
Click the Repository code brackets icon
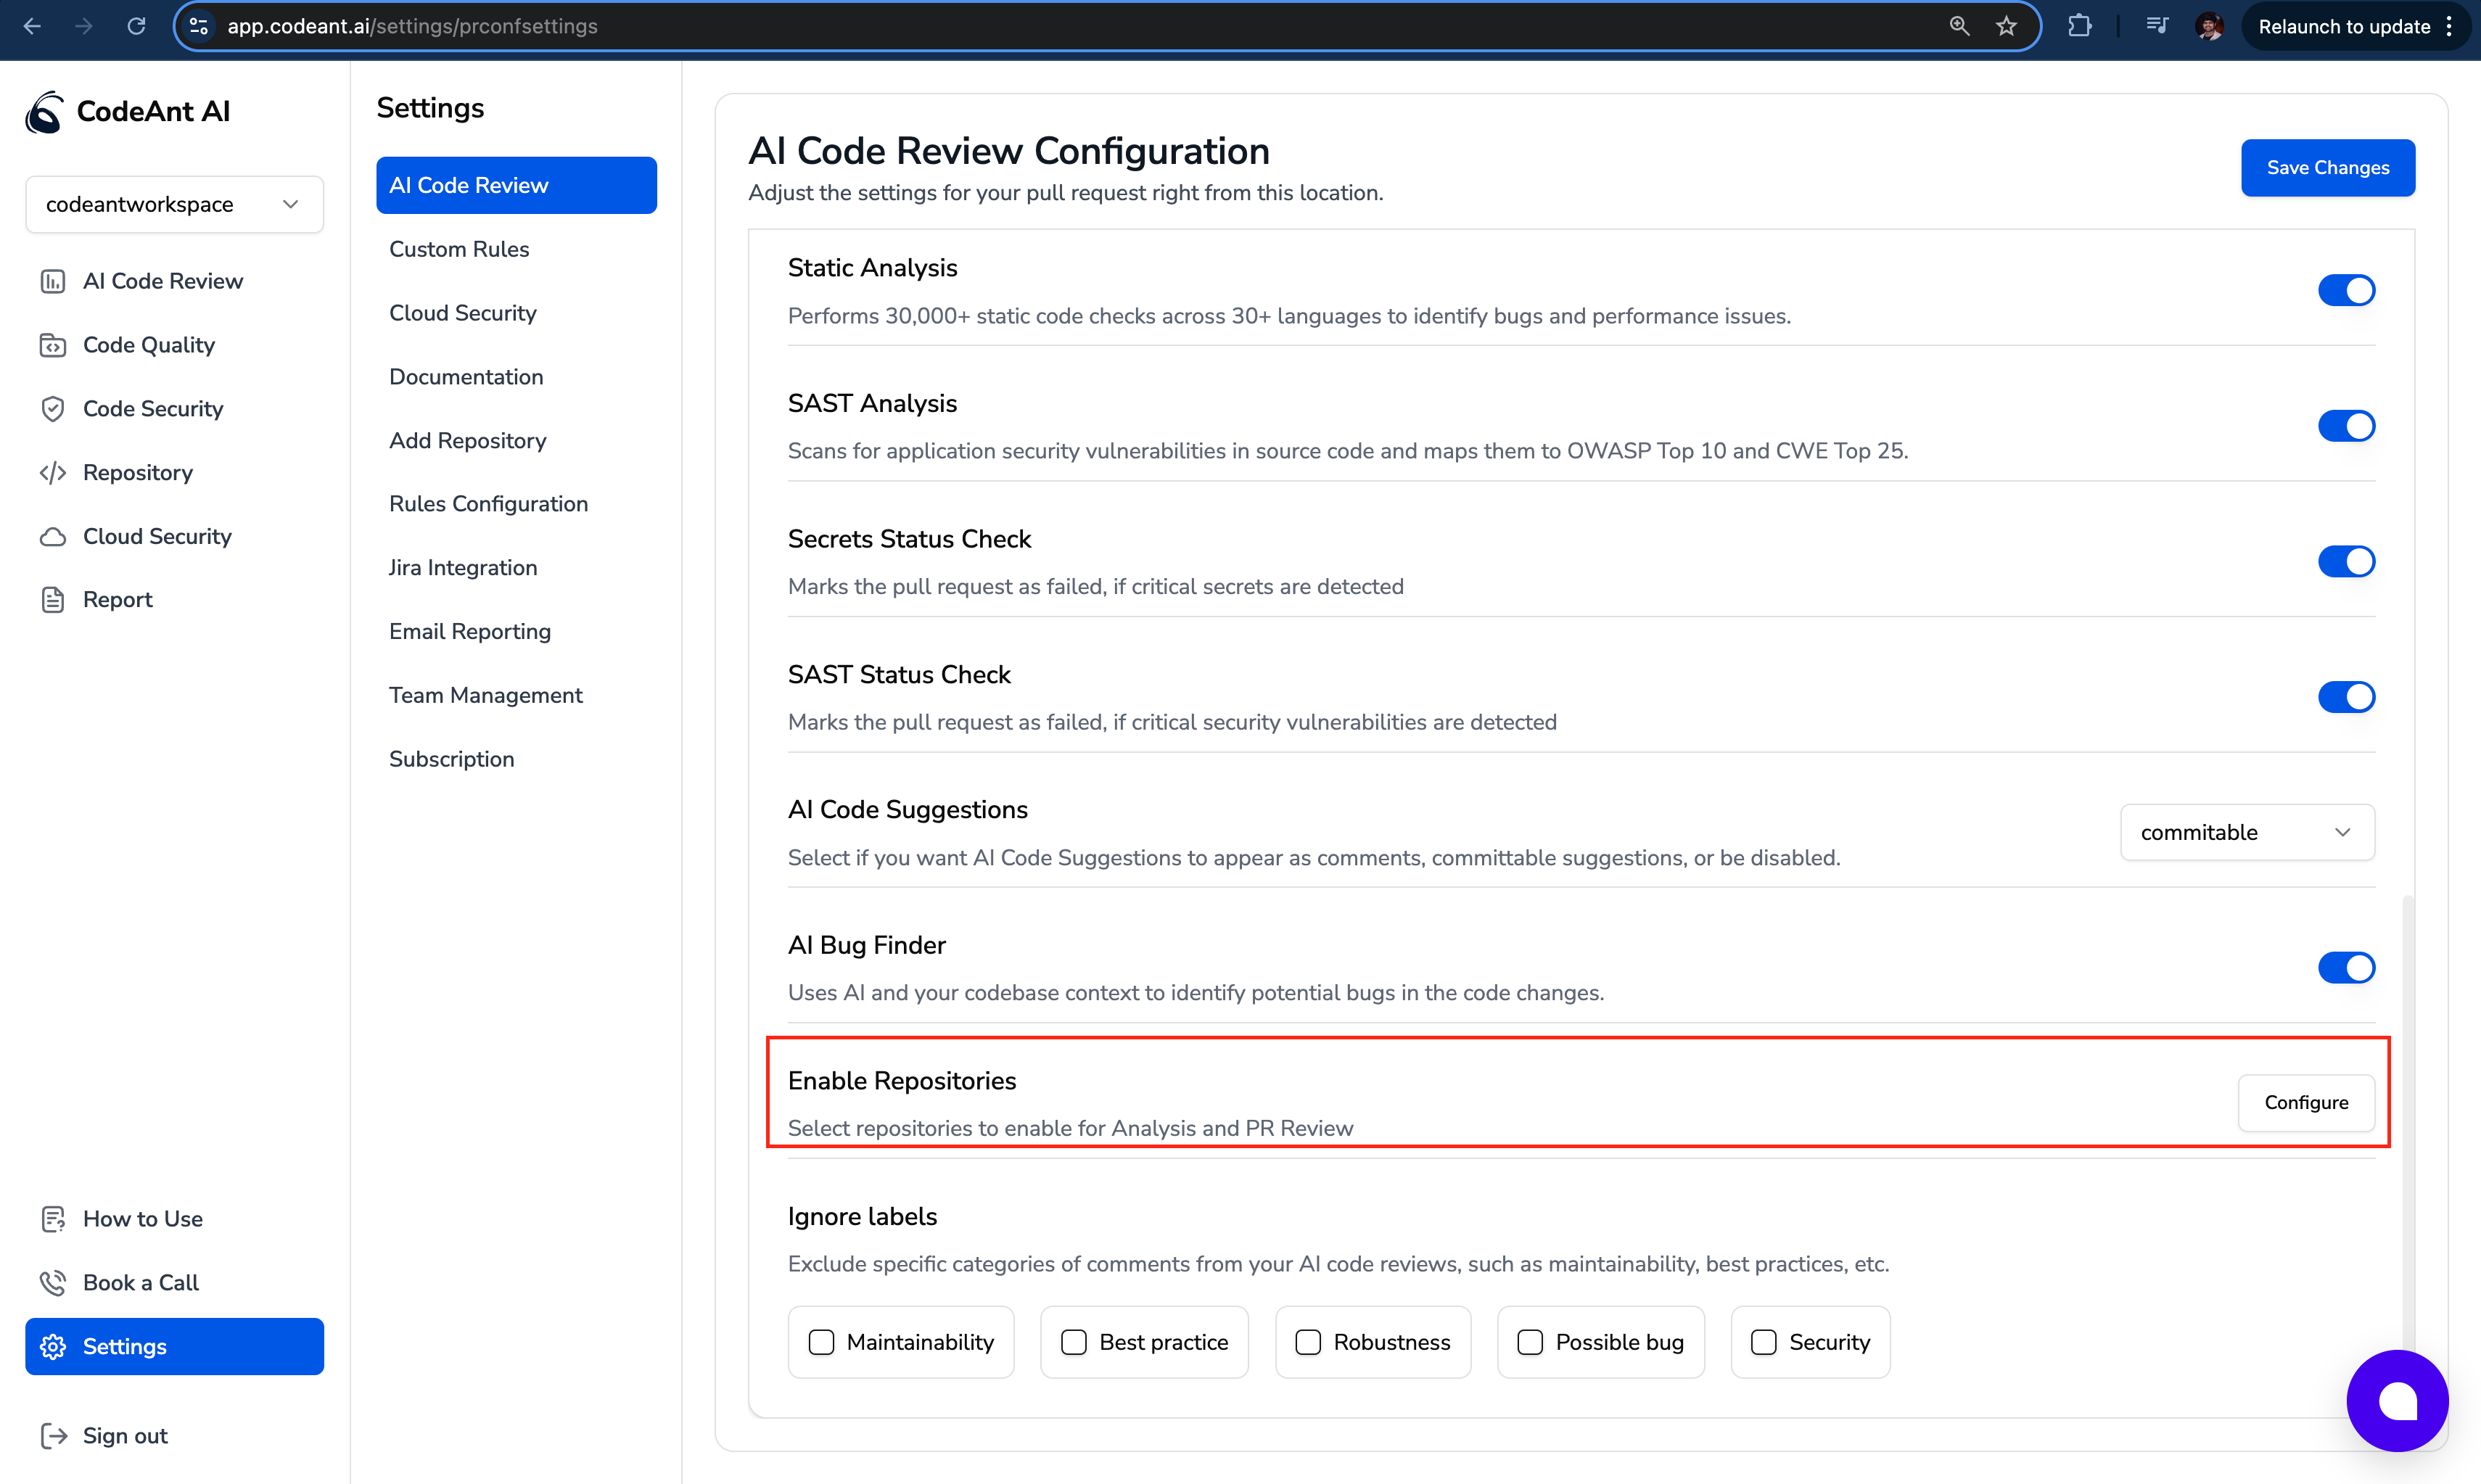(x=52, y=473)
